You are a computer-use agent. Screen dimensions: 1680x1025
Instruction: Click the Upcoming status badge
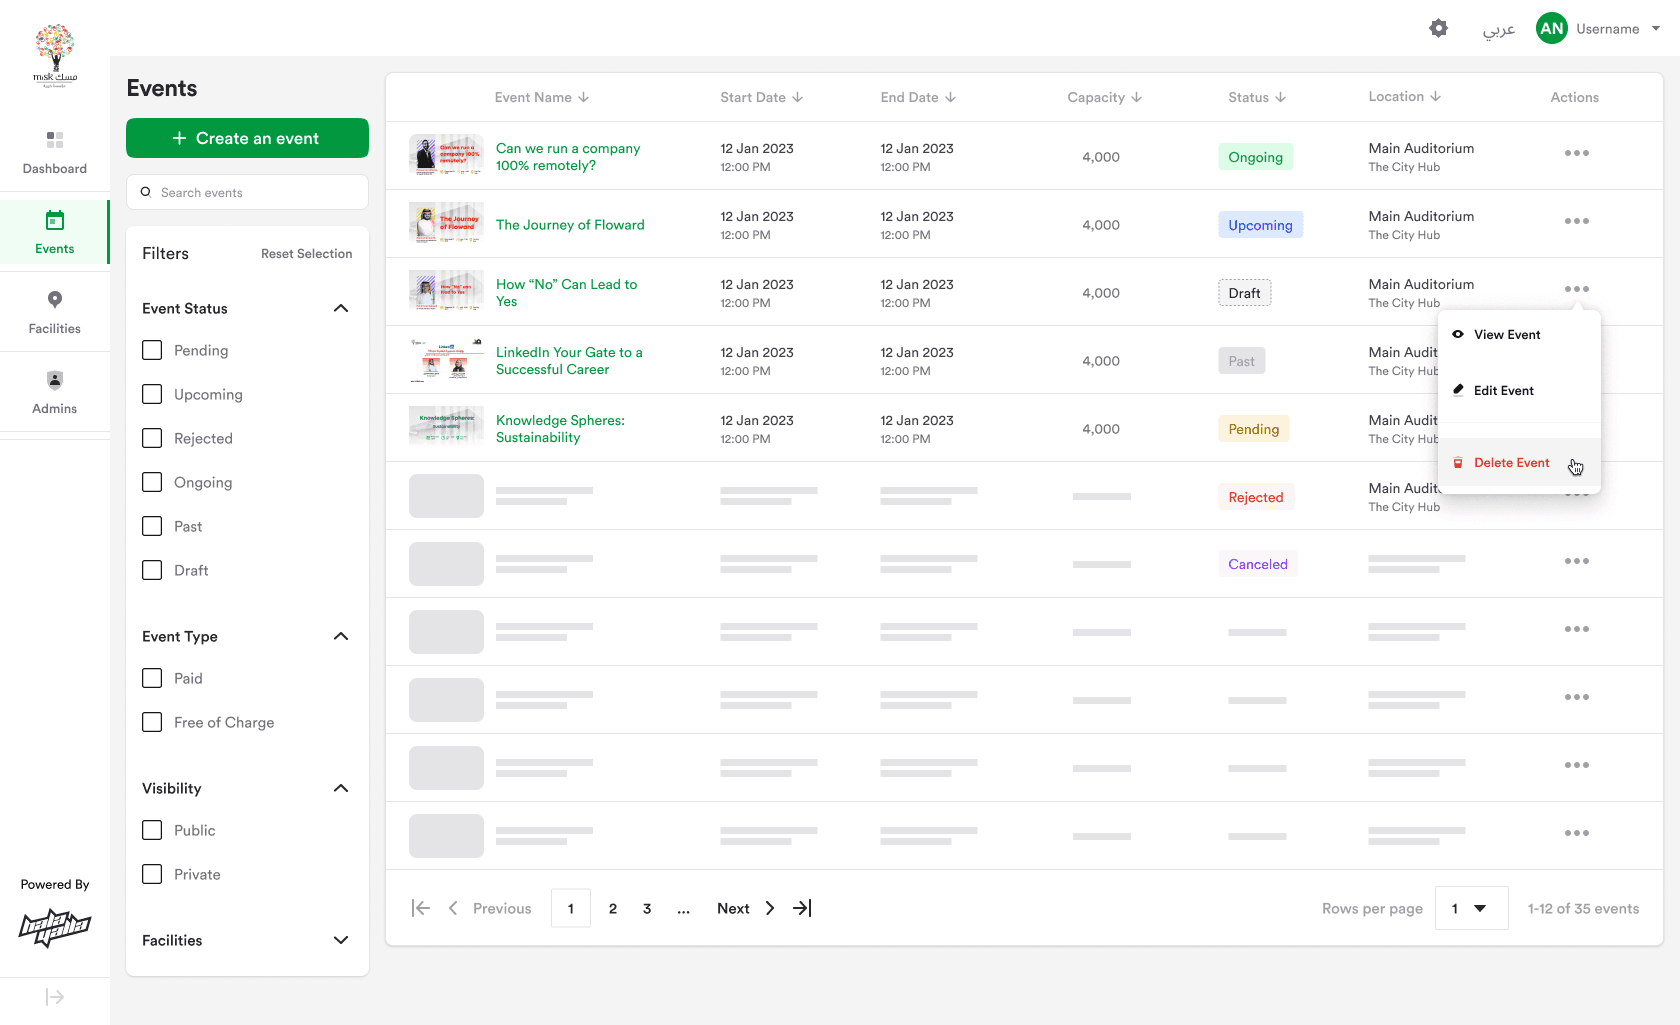pos(1260,225)
